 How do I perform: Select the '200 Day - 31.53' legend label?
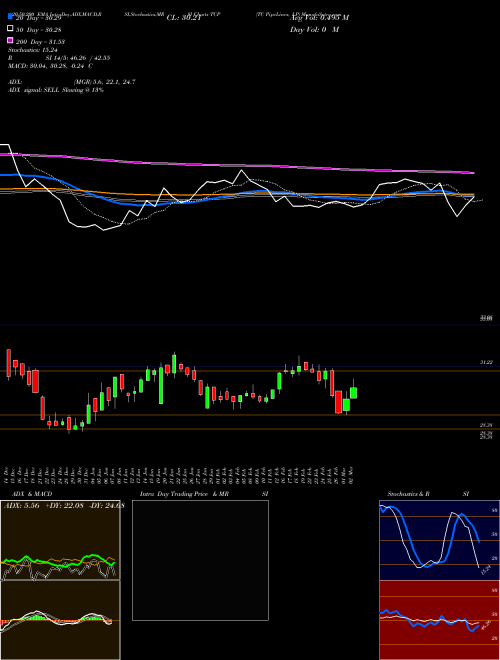40,42
